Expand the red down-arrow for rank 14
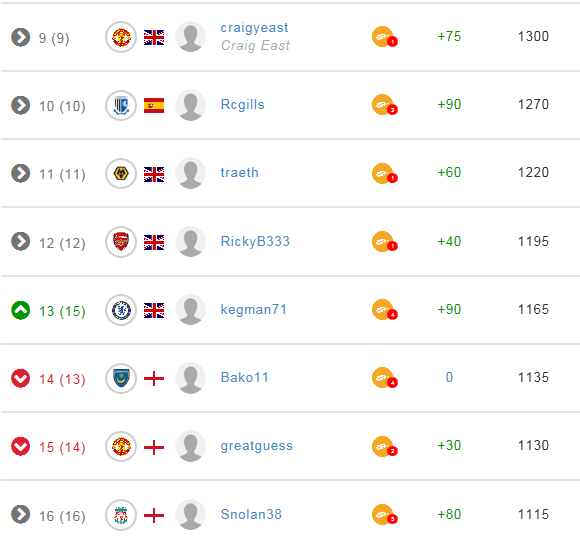The height and width of the screenshot is (548, 580). [20, 379]
